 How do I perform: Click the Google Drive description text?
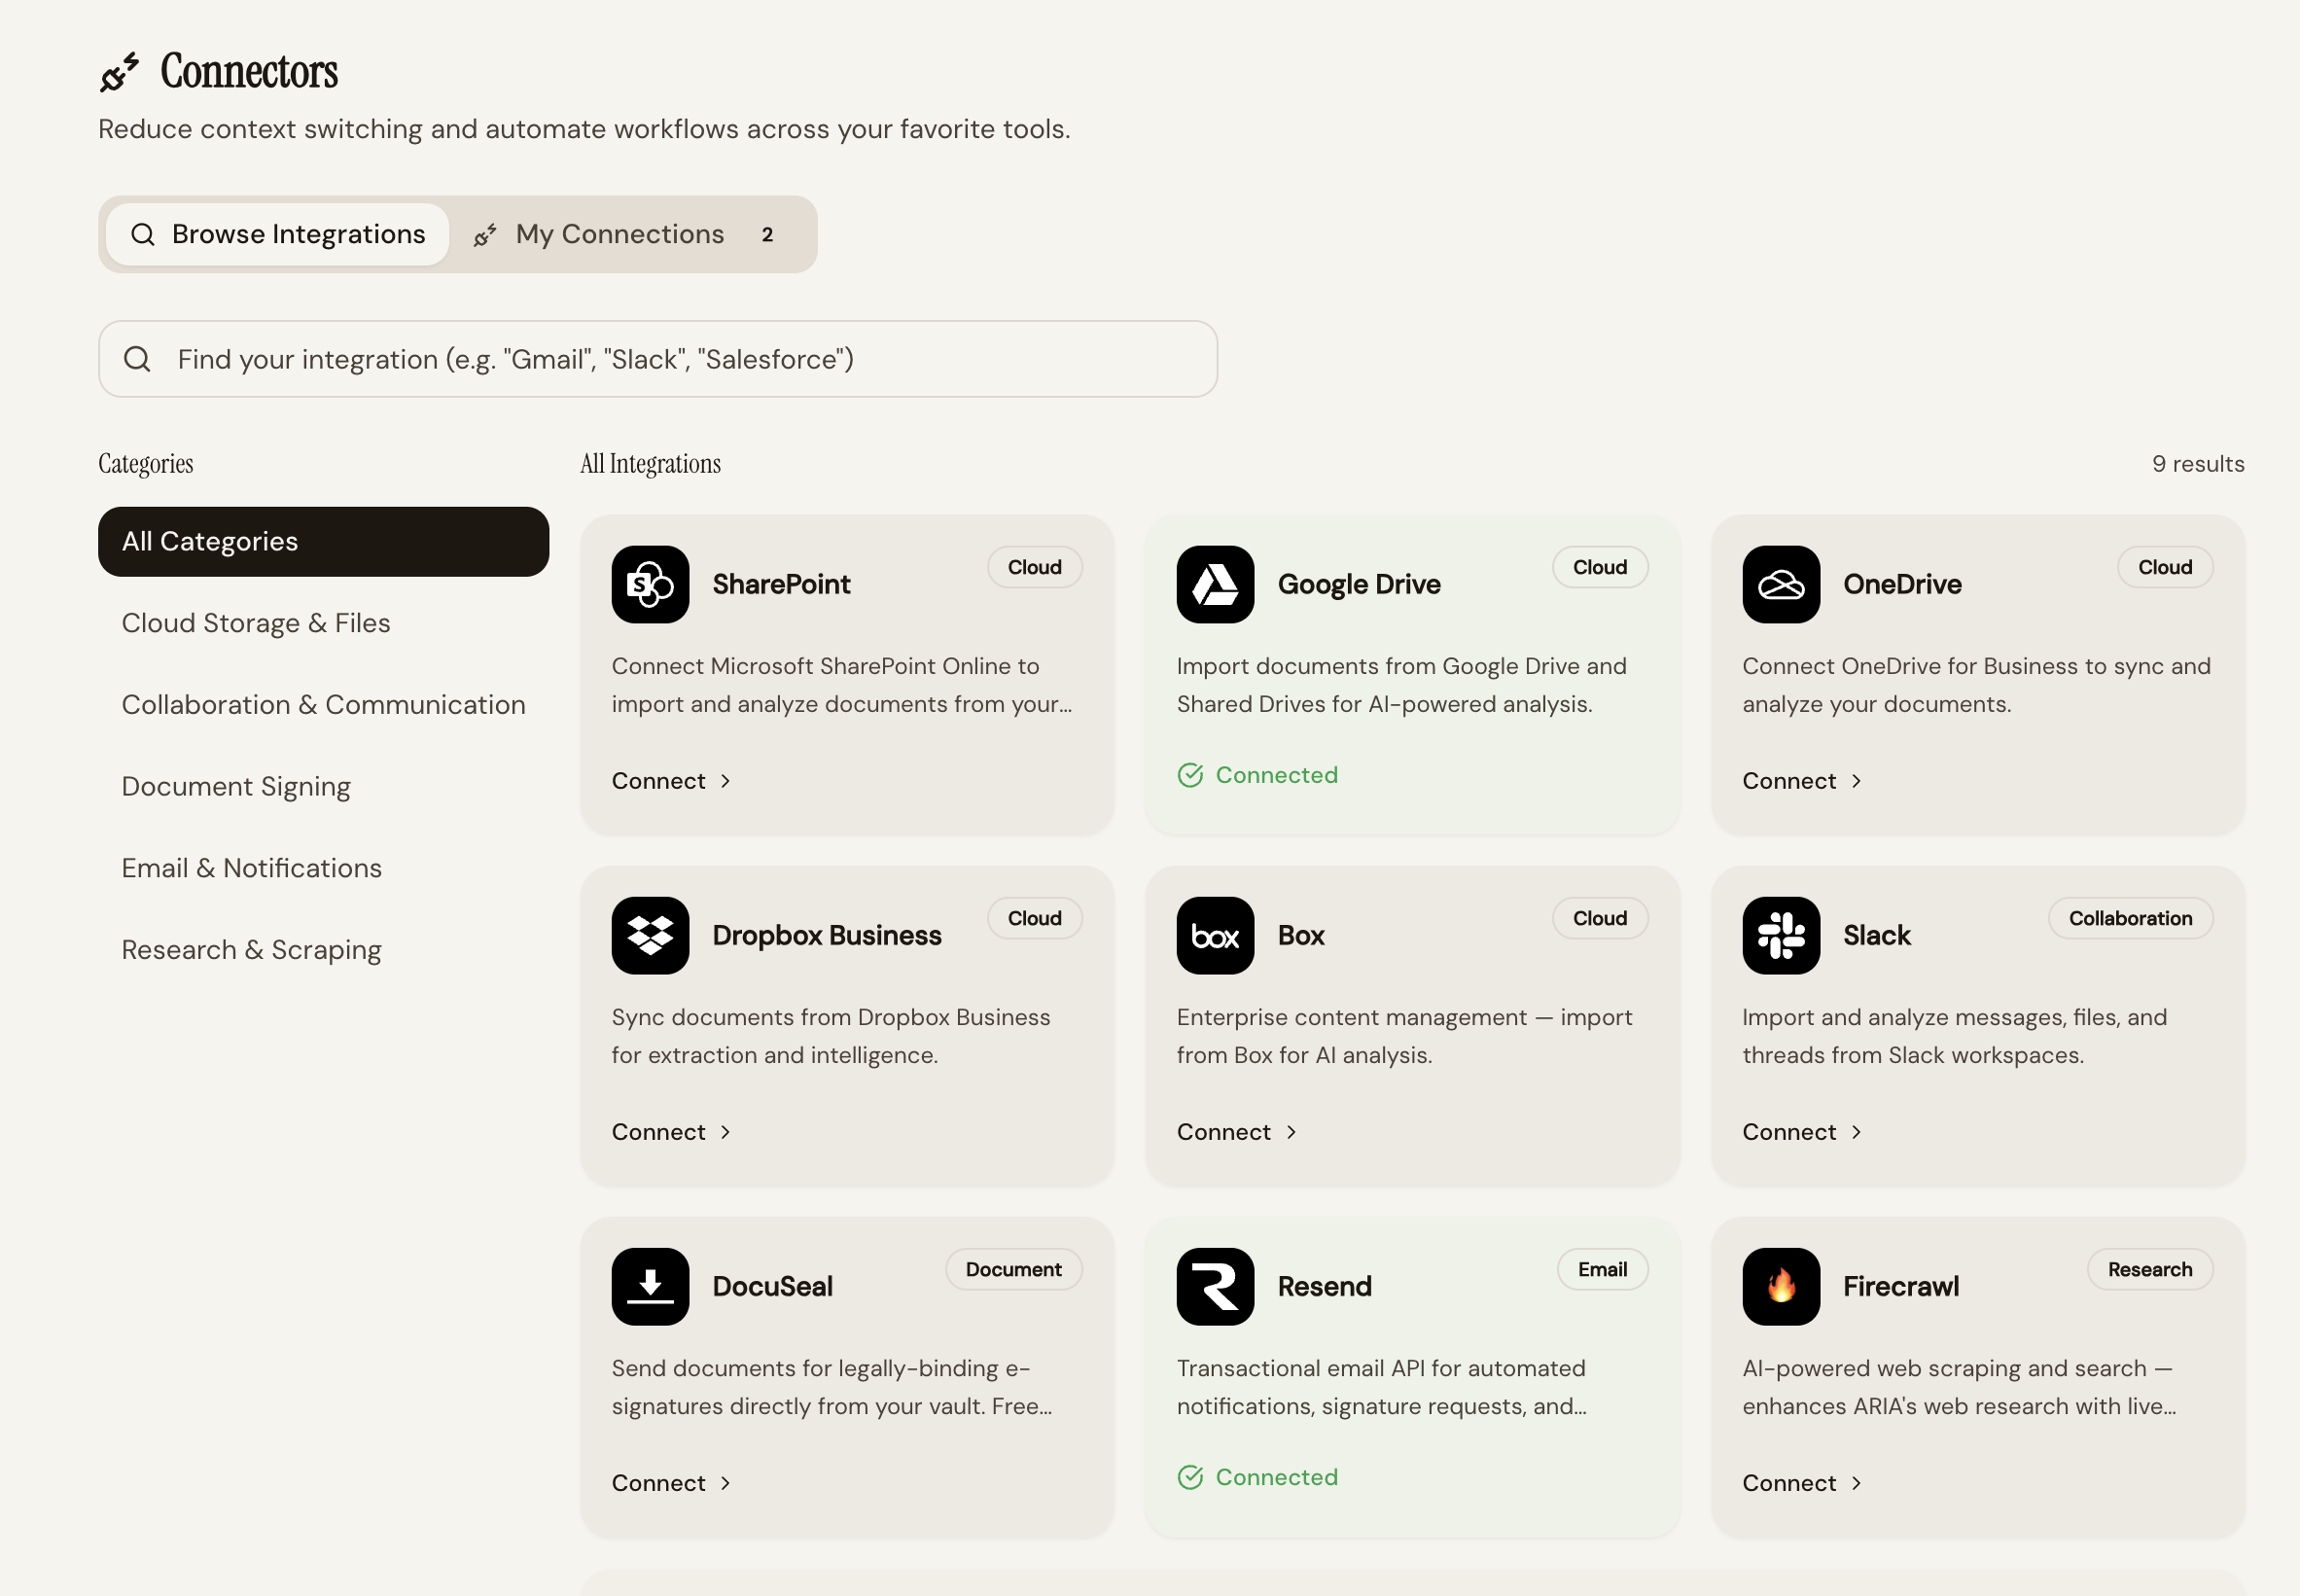1402,685
